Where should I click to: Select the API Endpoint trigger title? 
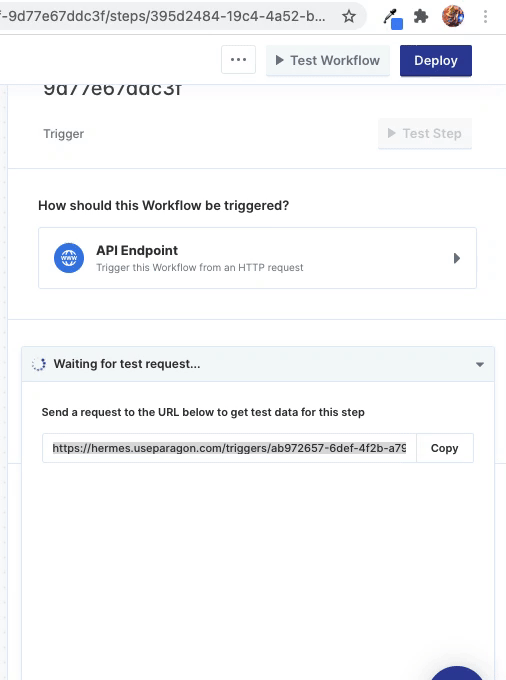(x=137, y=250)
